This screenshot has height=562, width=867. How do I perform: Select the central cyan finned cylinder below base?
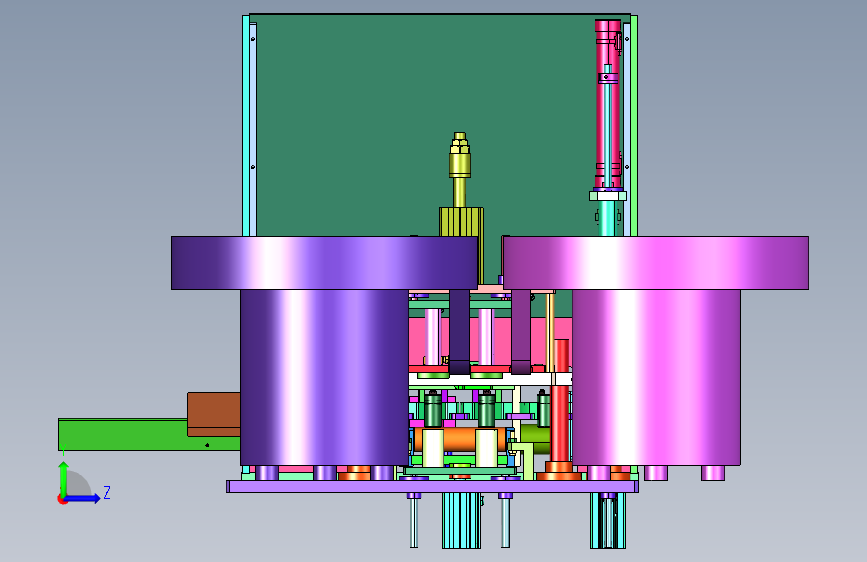pos(461,521)
